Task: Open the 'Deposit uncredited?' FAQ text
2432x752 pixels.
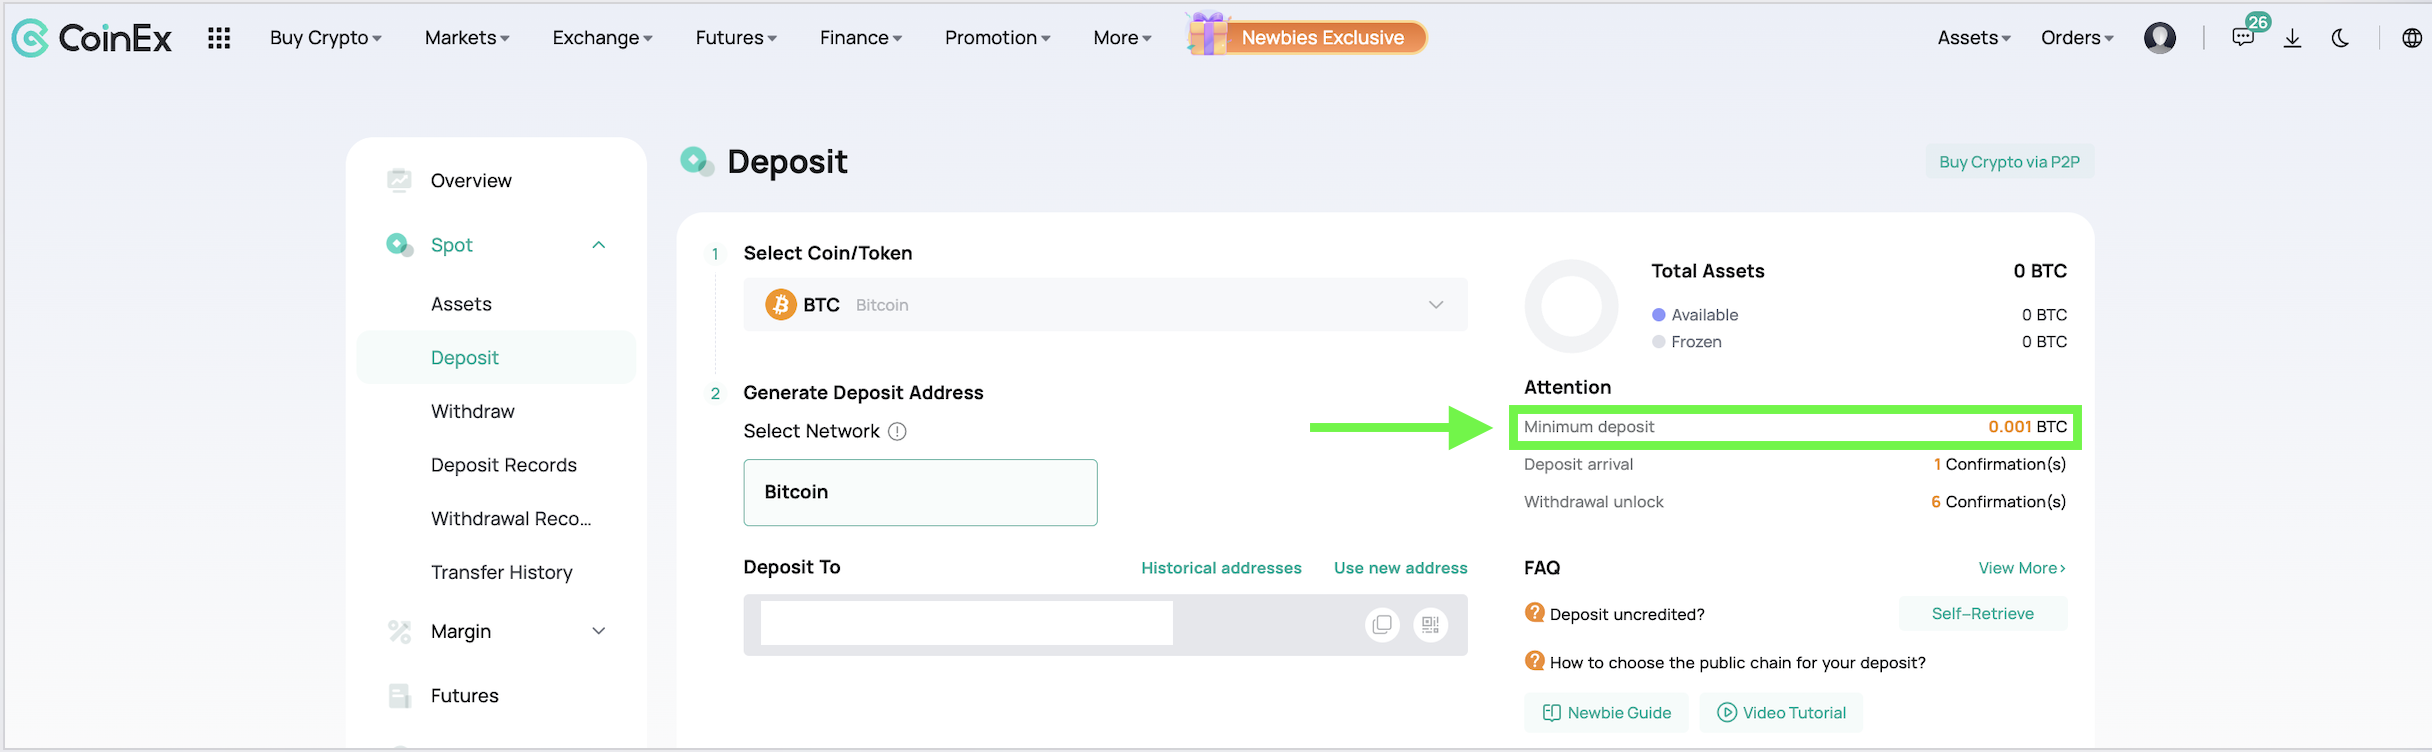Action: tap(1627, 614)
